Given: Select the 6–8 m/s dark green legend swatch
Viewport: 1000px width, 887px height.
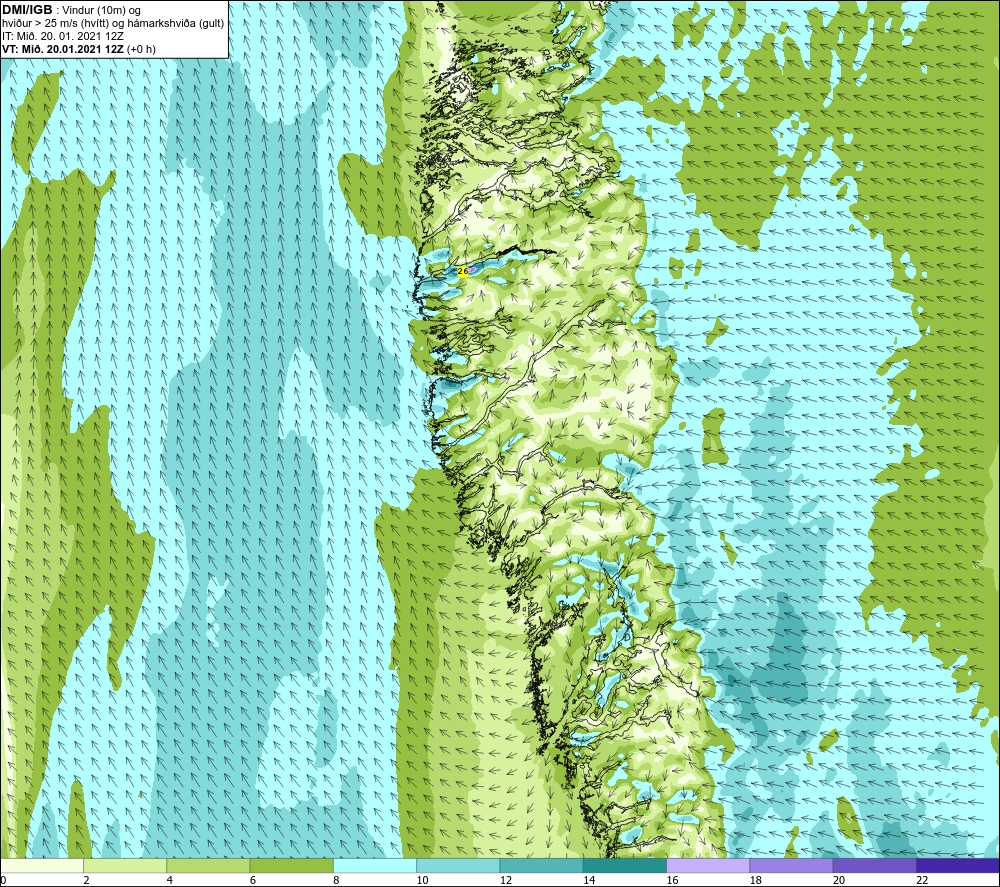Looking at the screenshot, I should 291,865.
